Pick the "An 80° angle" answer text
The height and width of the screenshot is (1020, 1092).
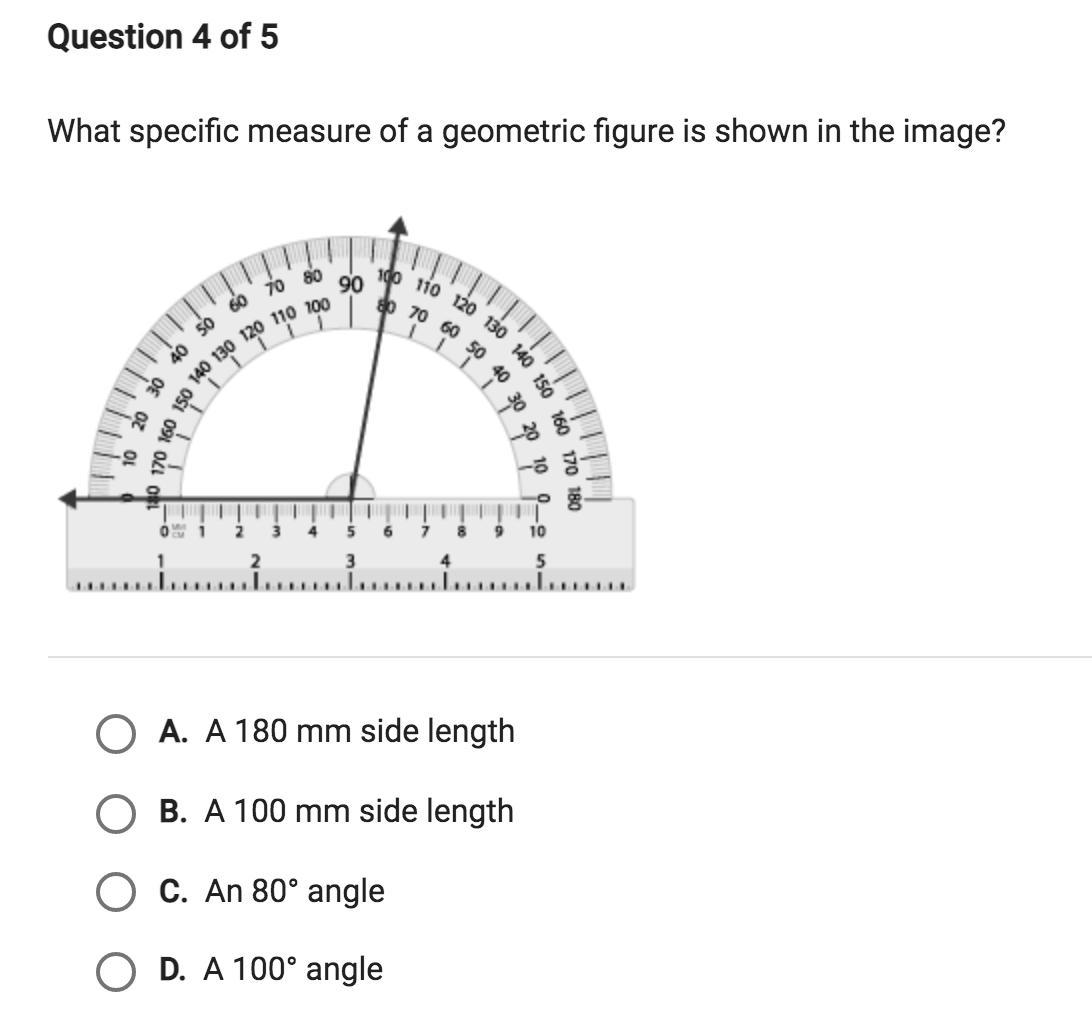(x=295, y=890)
